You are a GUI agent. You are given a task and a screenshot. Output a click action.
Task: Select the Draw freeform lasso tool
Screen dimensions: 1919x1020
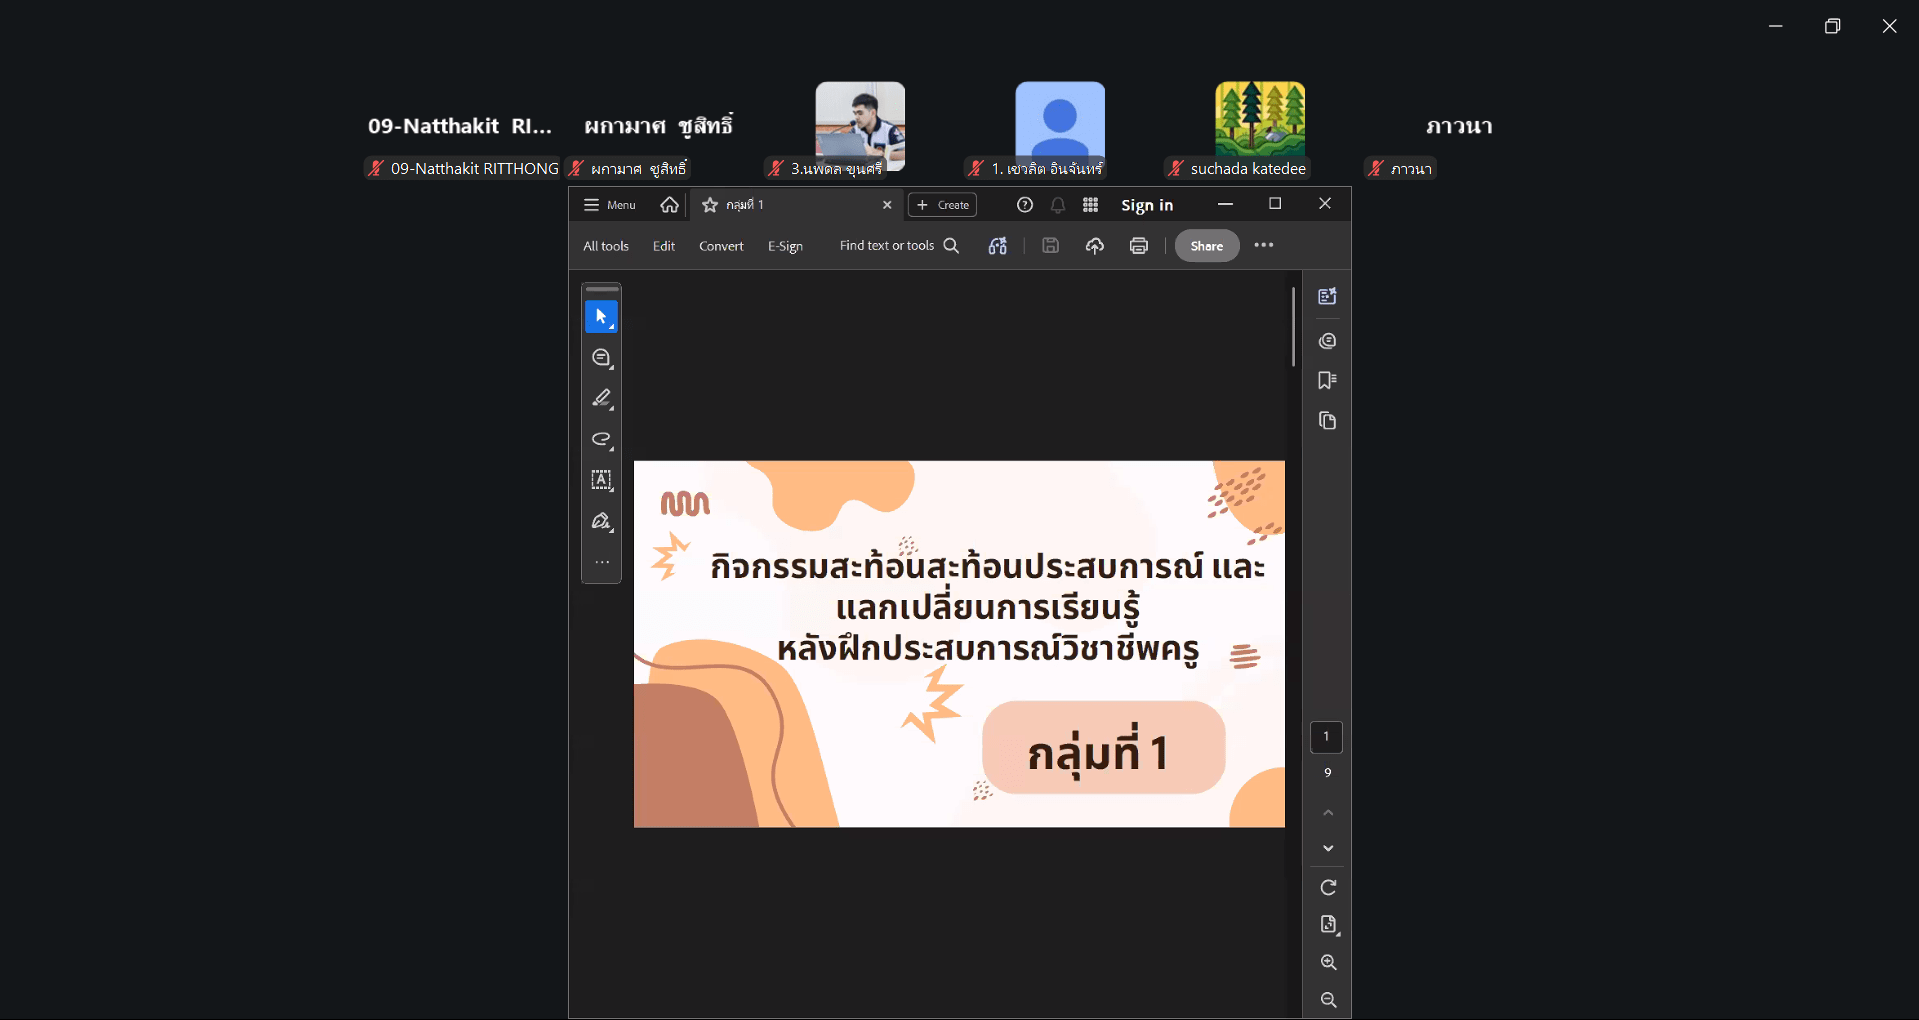coord(601,440)
